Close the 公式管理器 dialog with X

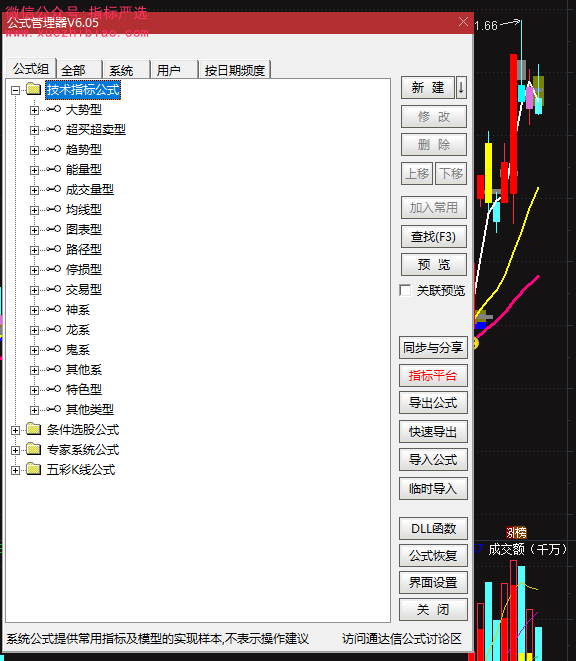(x=463, y=21)
